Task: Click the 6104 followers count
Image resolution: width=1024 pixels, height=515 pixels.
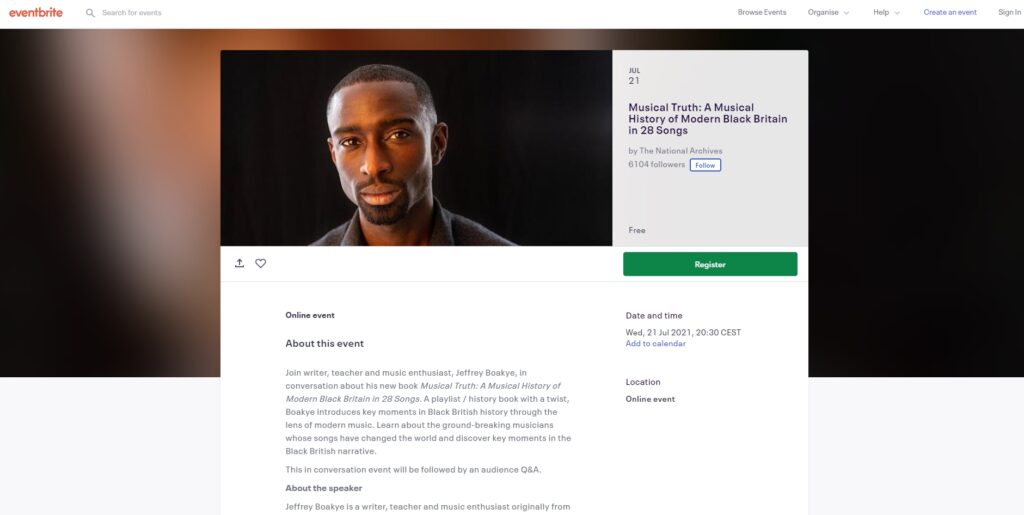Action: pyautogui.click(x=656, y=164)
